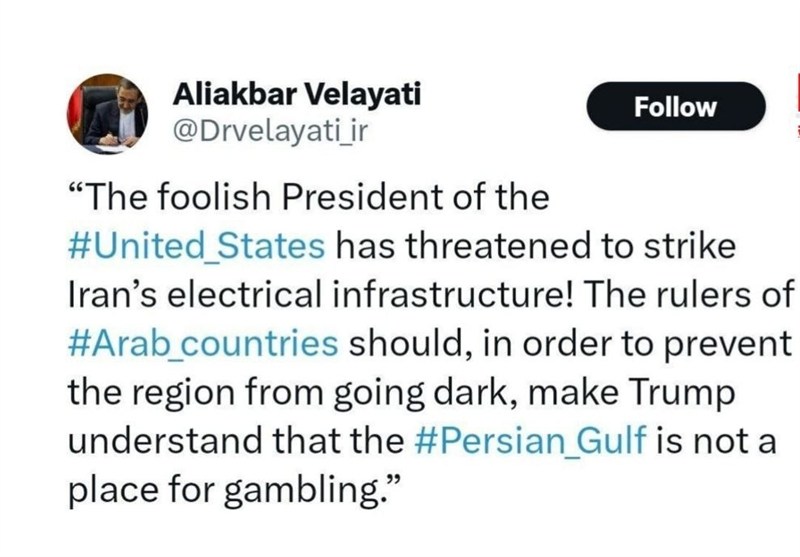The height and width of the screenshot is (557, 800).
Task: Open the Aliakbar Velayati display name
Action: click(x=297, y=95)
